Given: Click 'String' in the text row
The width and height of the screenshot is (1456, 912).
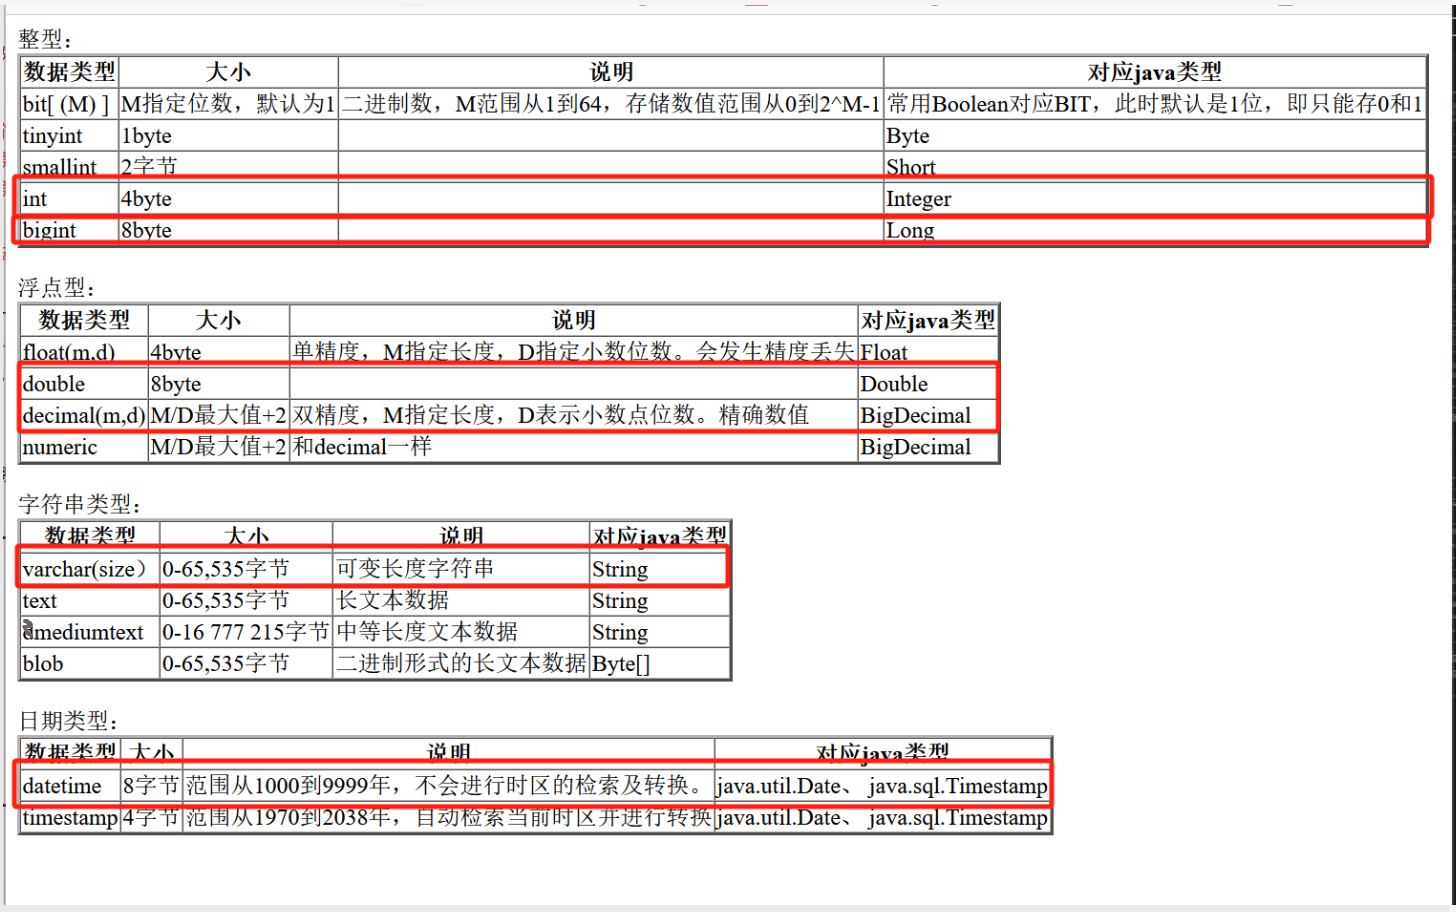Looking at the screenshot, I should 660,601.
